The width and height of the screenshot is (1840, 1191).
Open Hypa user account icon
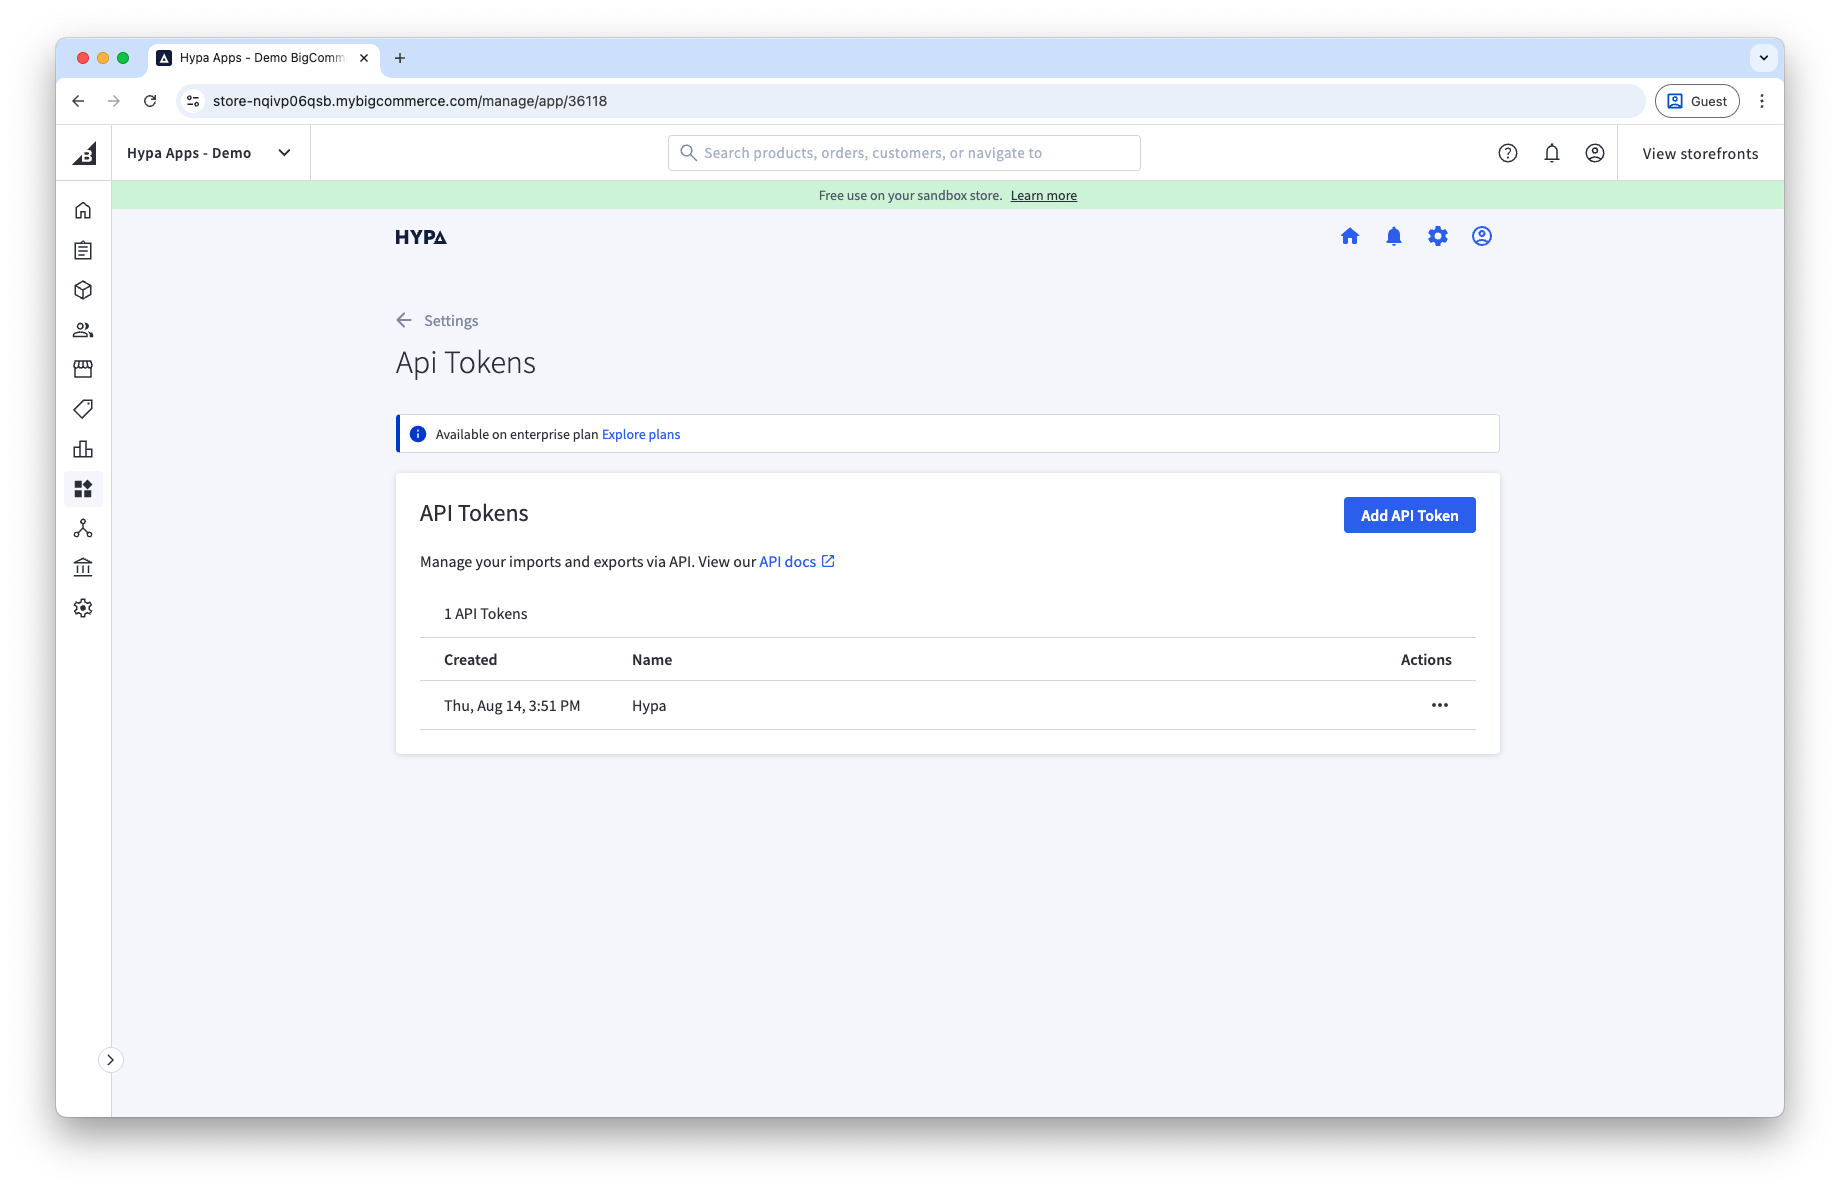tap(1482, 236)
